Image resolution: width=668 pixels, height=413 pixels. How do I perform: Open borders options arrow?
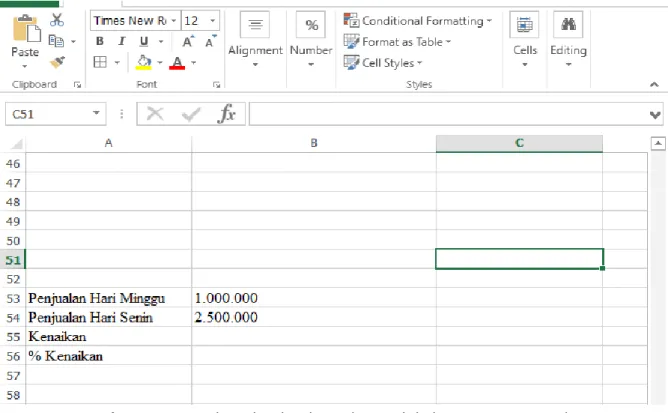point(117,63)
